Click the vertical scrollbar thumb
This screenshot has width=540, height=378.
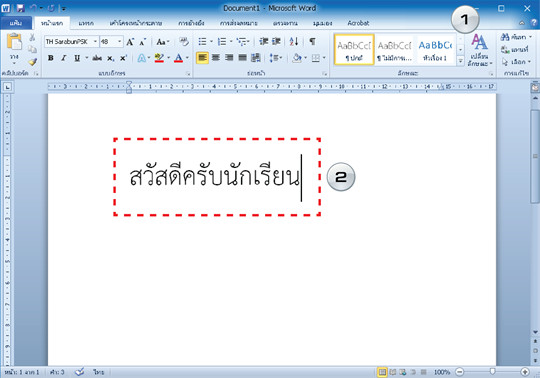(535, 157)
